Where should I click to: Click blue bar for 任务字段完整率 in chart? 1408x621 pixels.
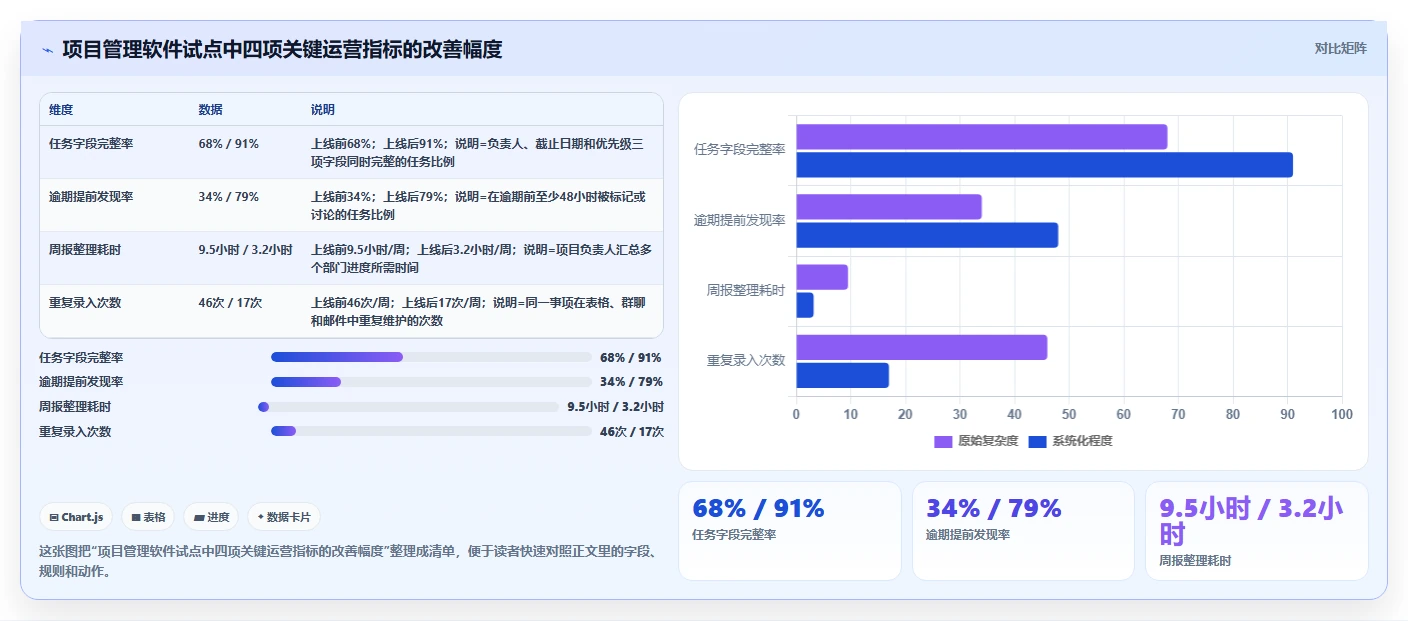tap(1044, 165)
